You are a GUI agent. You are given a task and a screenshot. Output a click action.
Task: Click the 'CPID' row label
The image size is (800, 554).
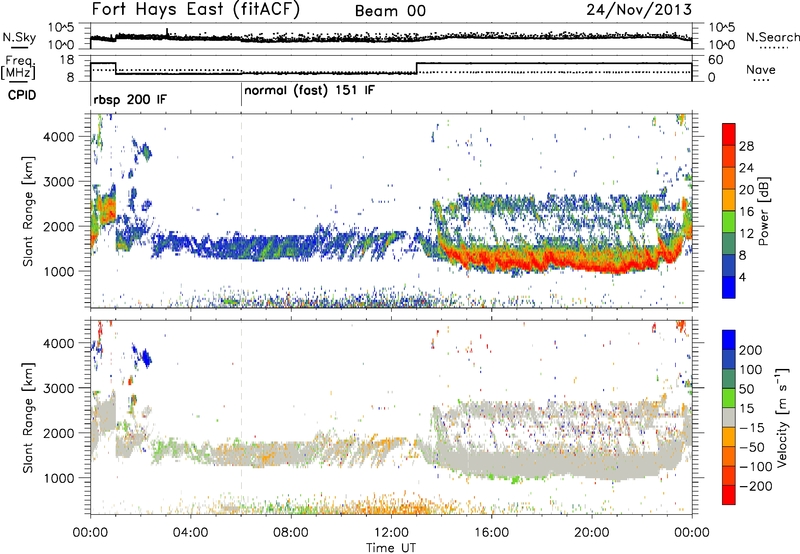point(22,95)
